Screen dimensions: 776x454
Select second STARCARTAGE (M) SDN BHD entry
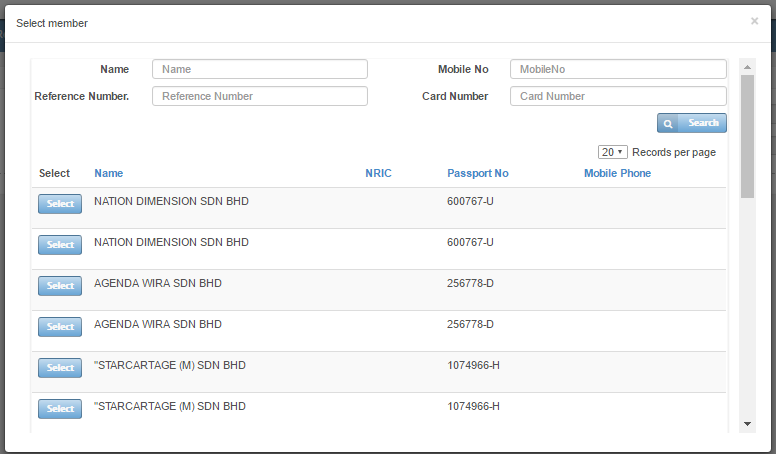click(60, 409)
